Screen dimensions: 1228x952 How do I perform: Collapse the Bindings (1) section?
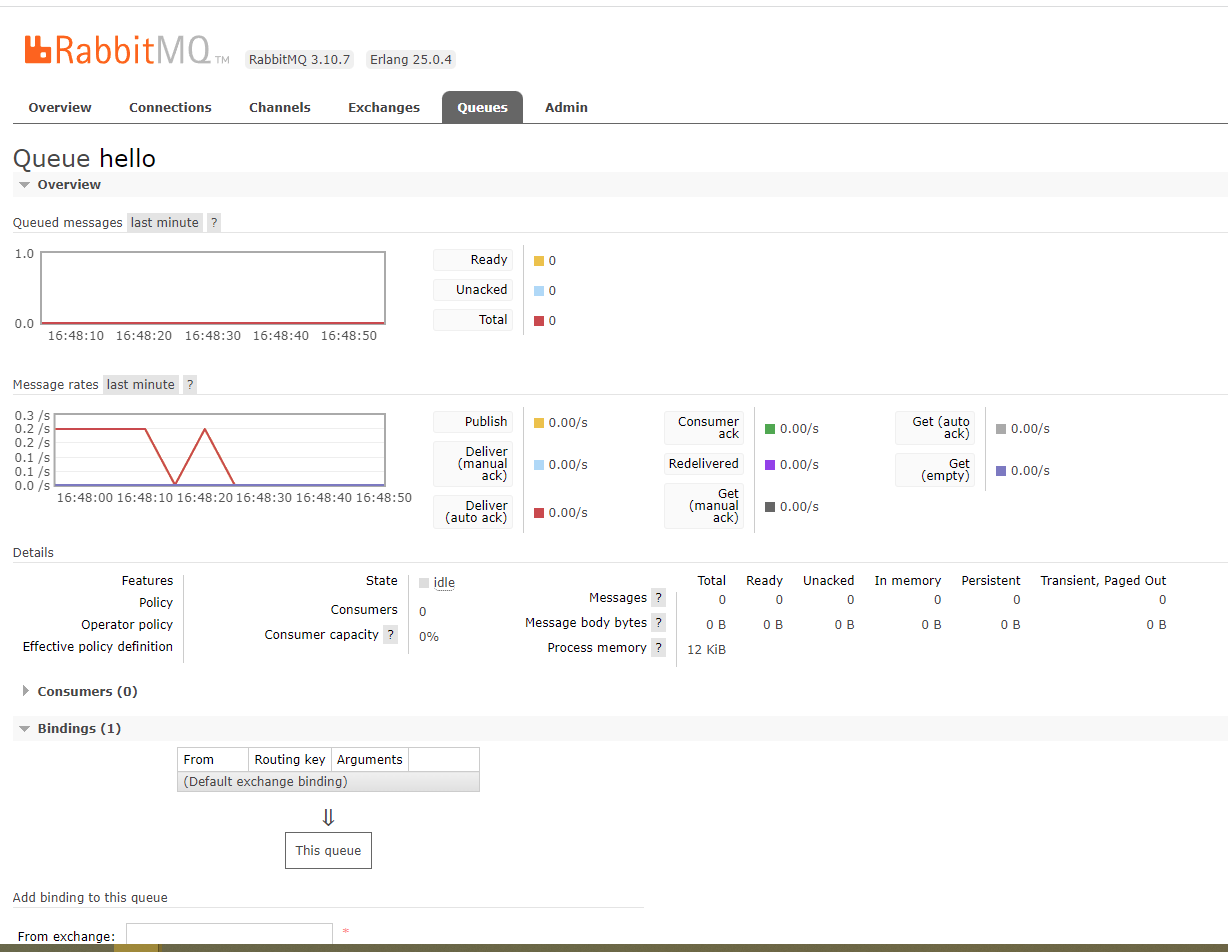(x=70, y=728)
